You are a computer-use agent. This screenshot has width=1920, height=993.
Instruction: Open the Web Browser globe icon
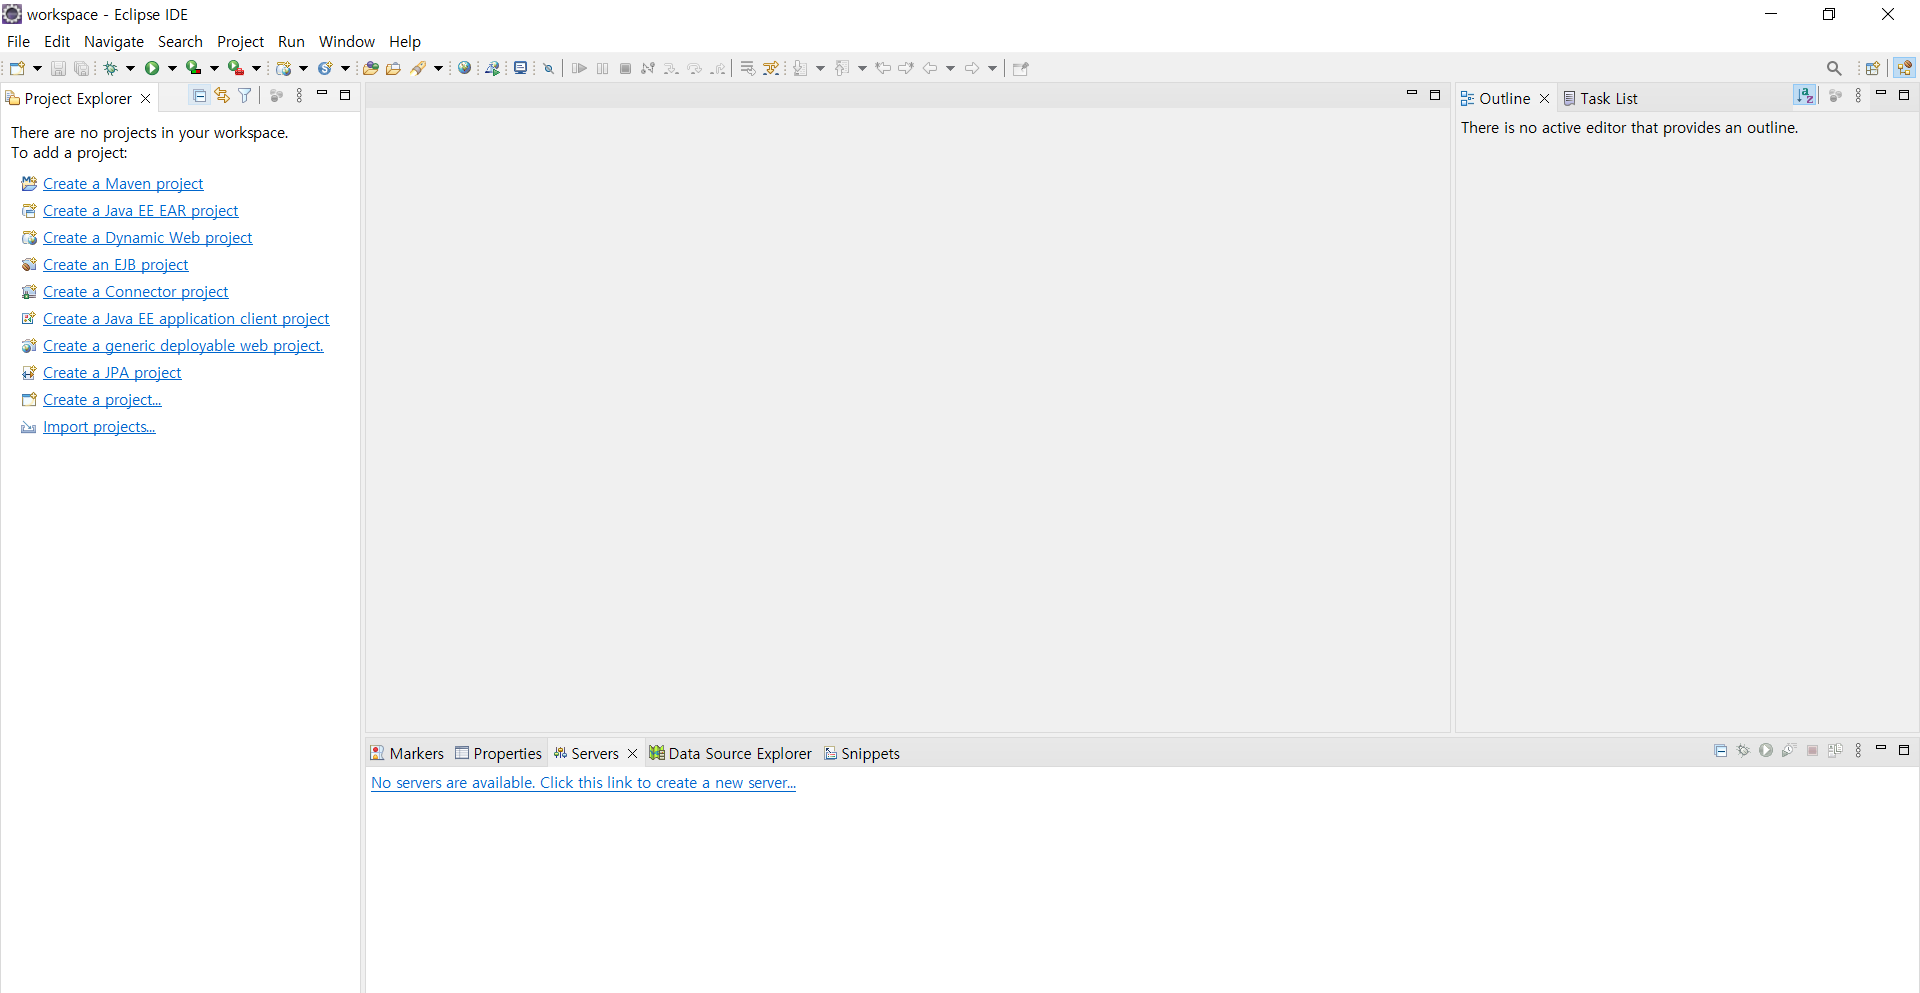click(464, 68)
